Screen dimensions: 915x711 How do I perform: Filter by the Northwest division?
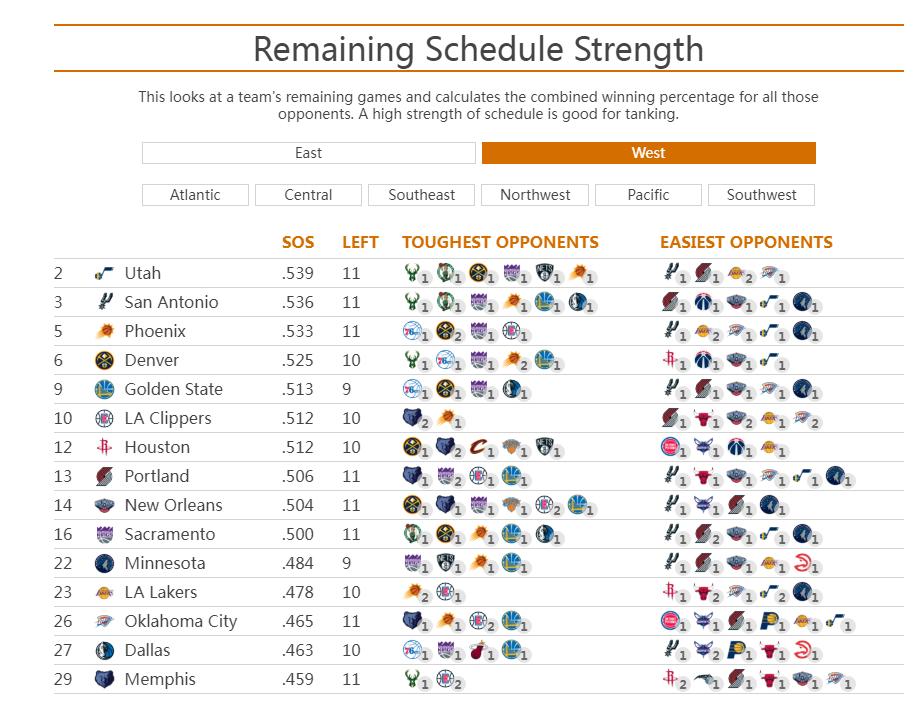click(x=535, y=195)
